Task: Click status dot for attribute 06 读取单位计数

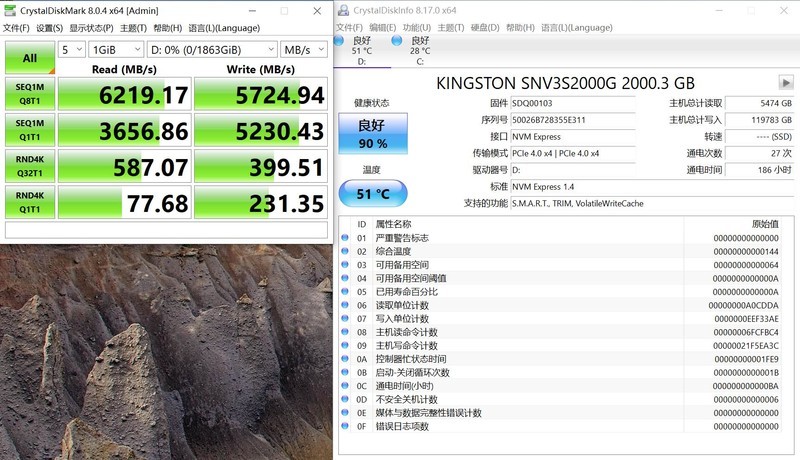Action: pos(345,305)
